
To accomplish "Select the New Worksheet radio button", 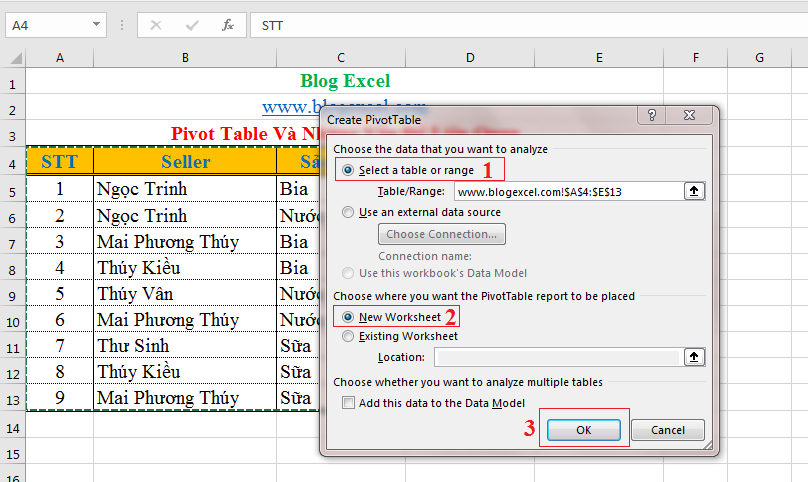I will 348,317.
